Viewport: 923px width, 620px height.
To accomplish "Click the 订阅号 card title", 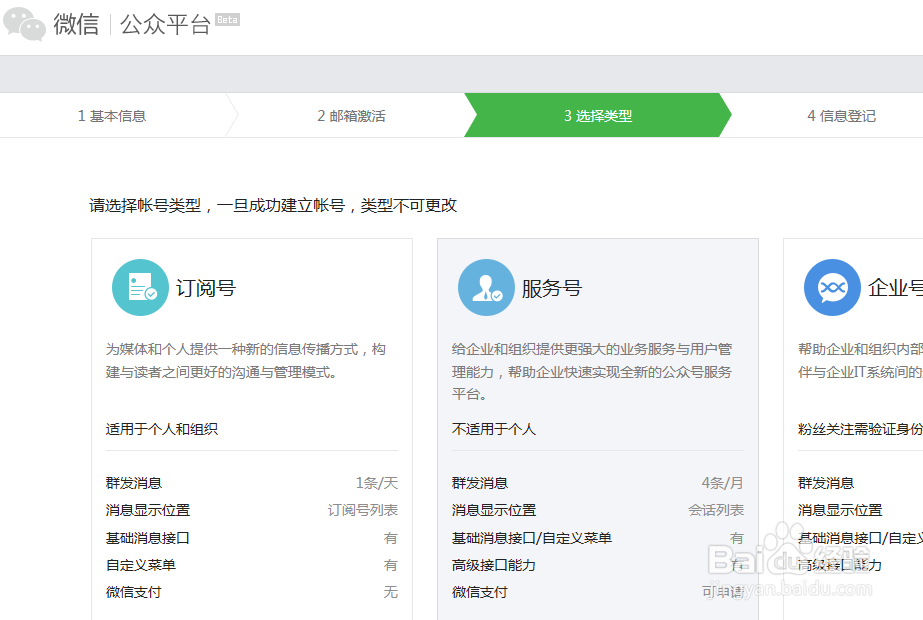I will point(206,289).
